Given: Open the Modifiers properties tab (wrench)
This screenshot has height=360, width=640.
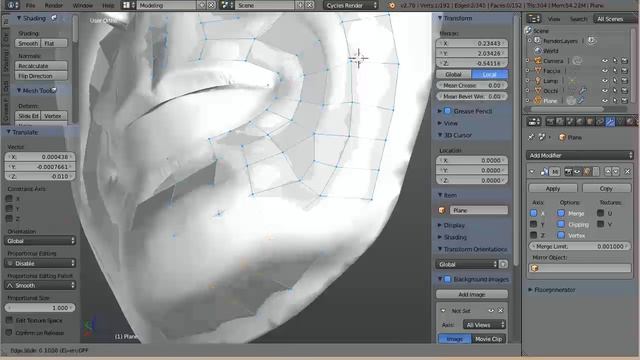Looking at the screenshot, I should (x=610, y=122).
